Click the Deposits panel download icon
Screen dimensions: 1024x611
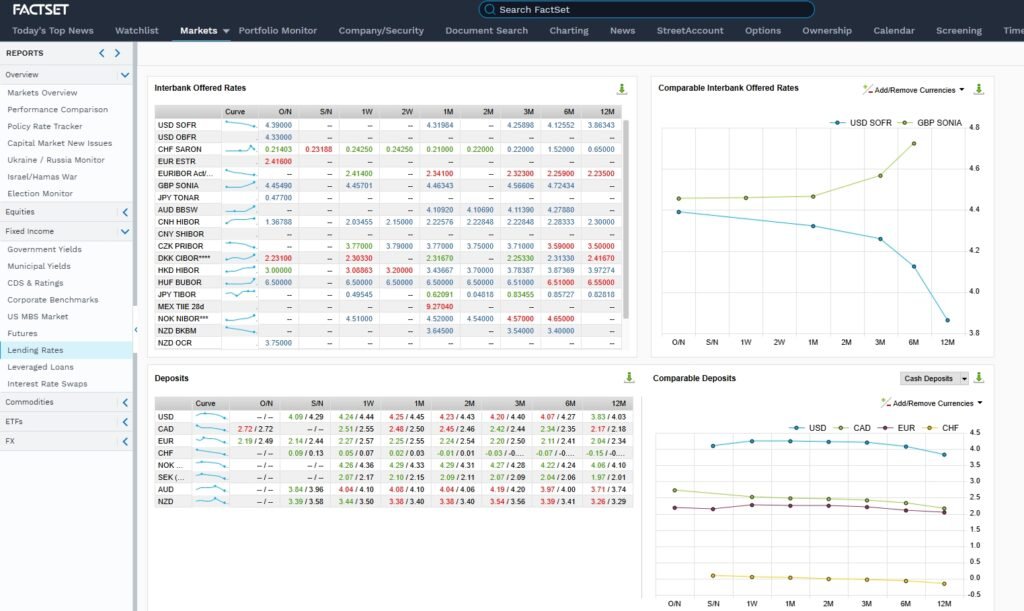coord(629,378)
